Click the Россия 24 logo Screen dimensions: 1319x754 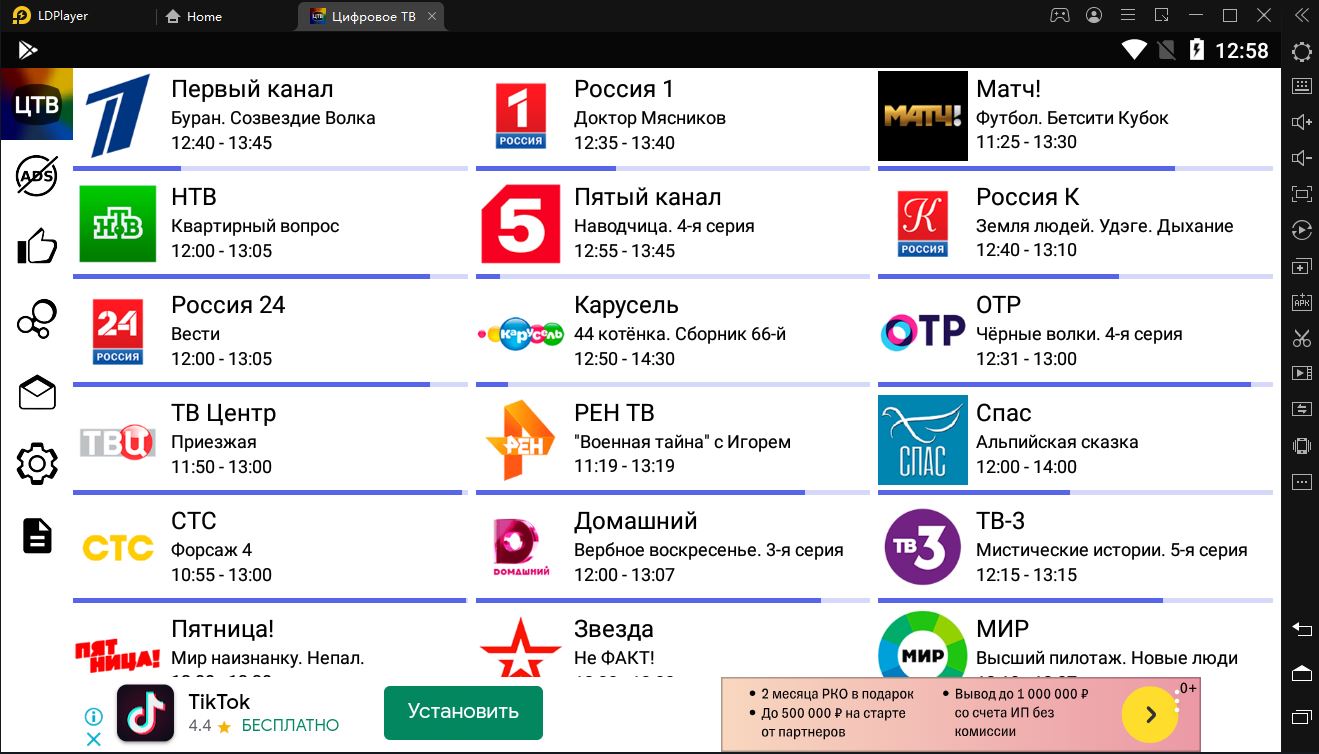click(x=118, y=332)
